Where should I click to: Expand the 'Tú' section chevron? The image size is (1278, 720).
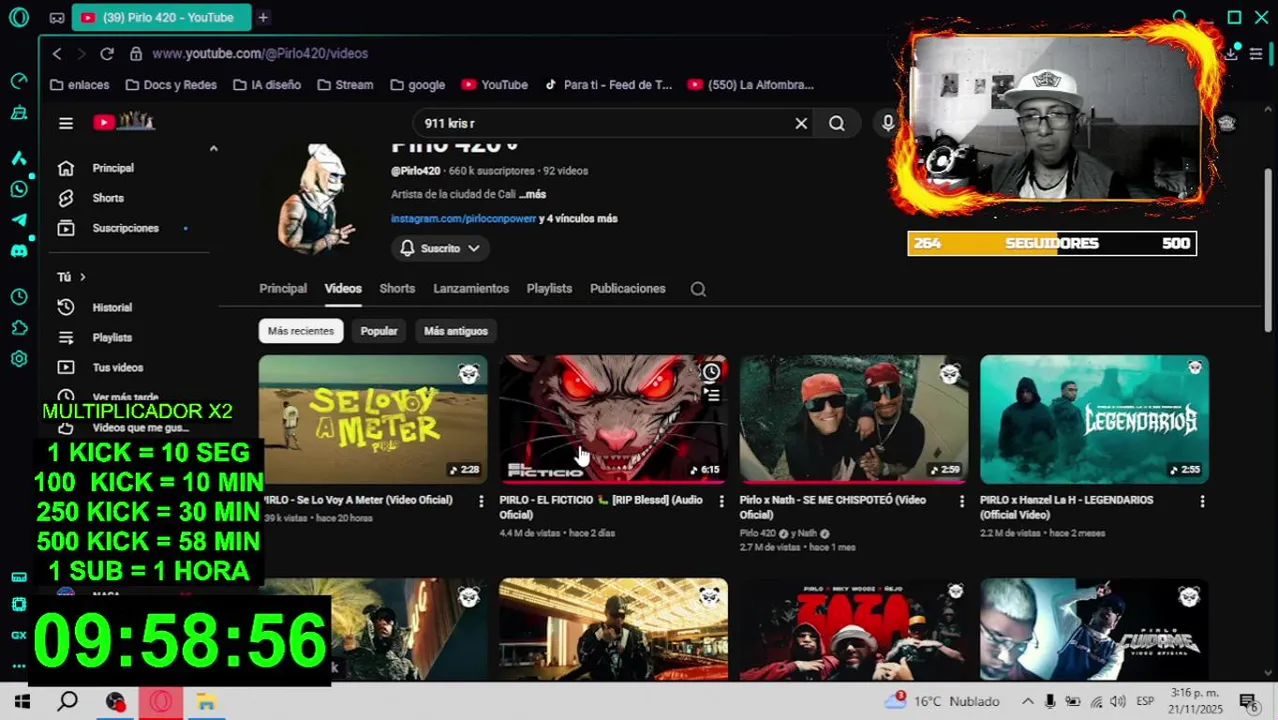tap(83, 277)
